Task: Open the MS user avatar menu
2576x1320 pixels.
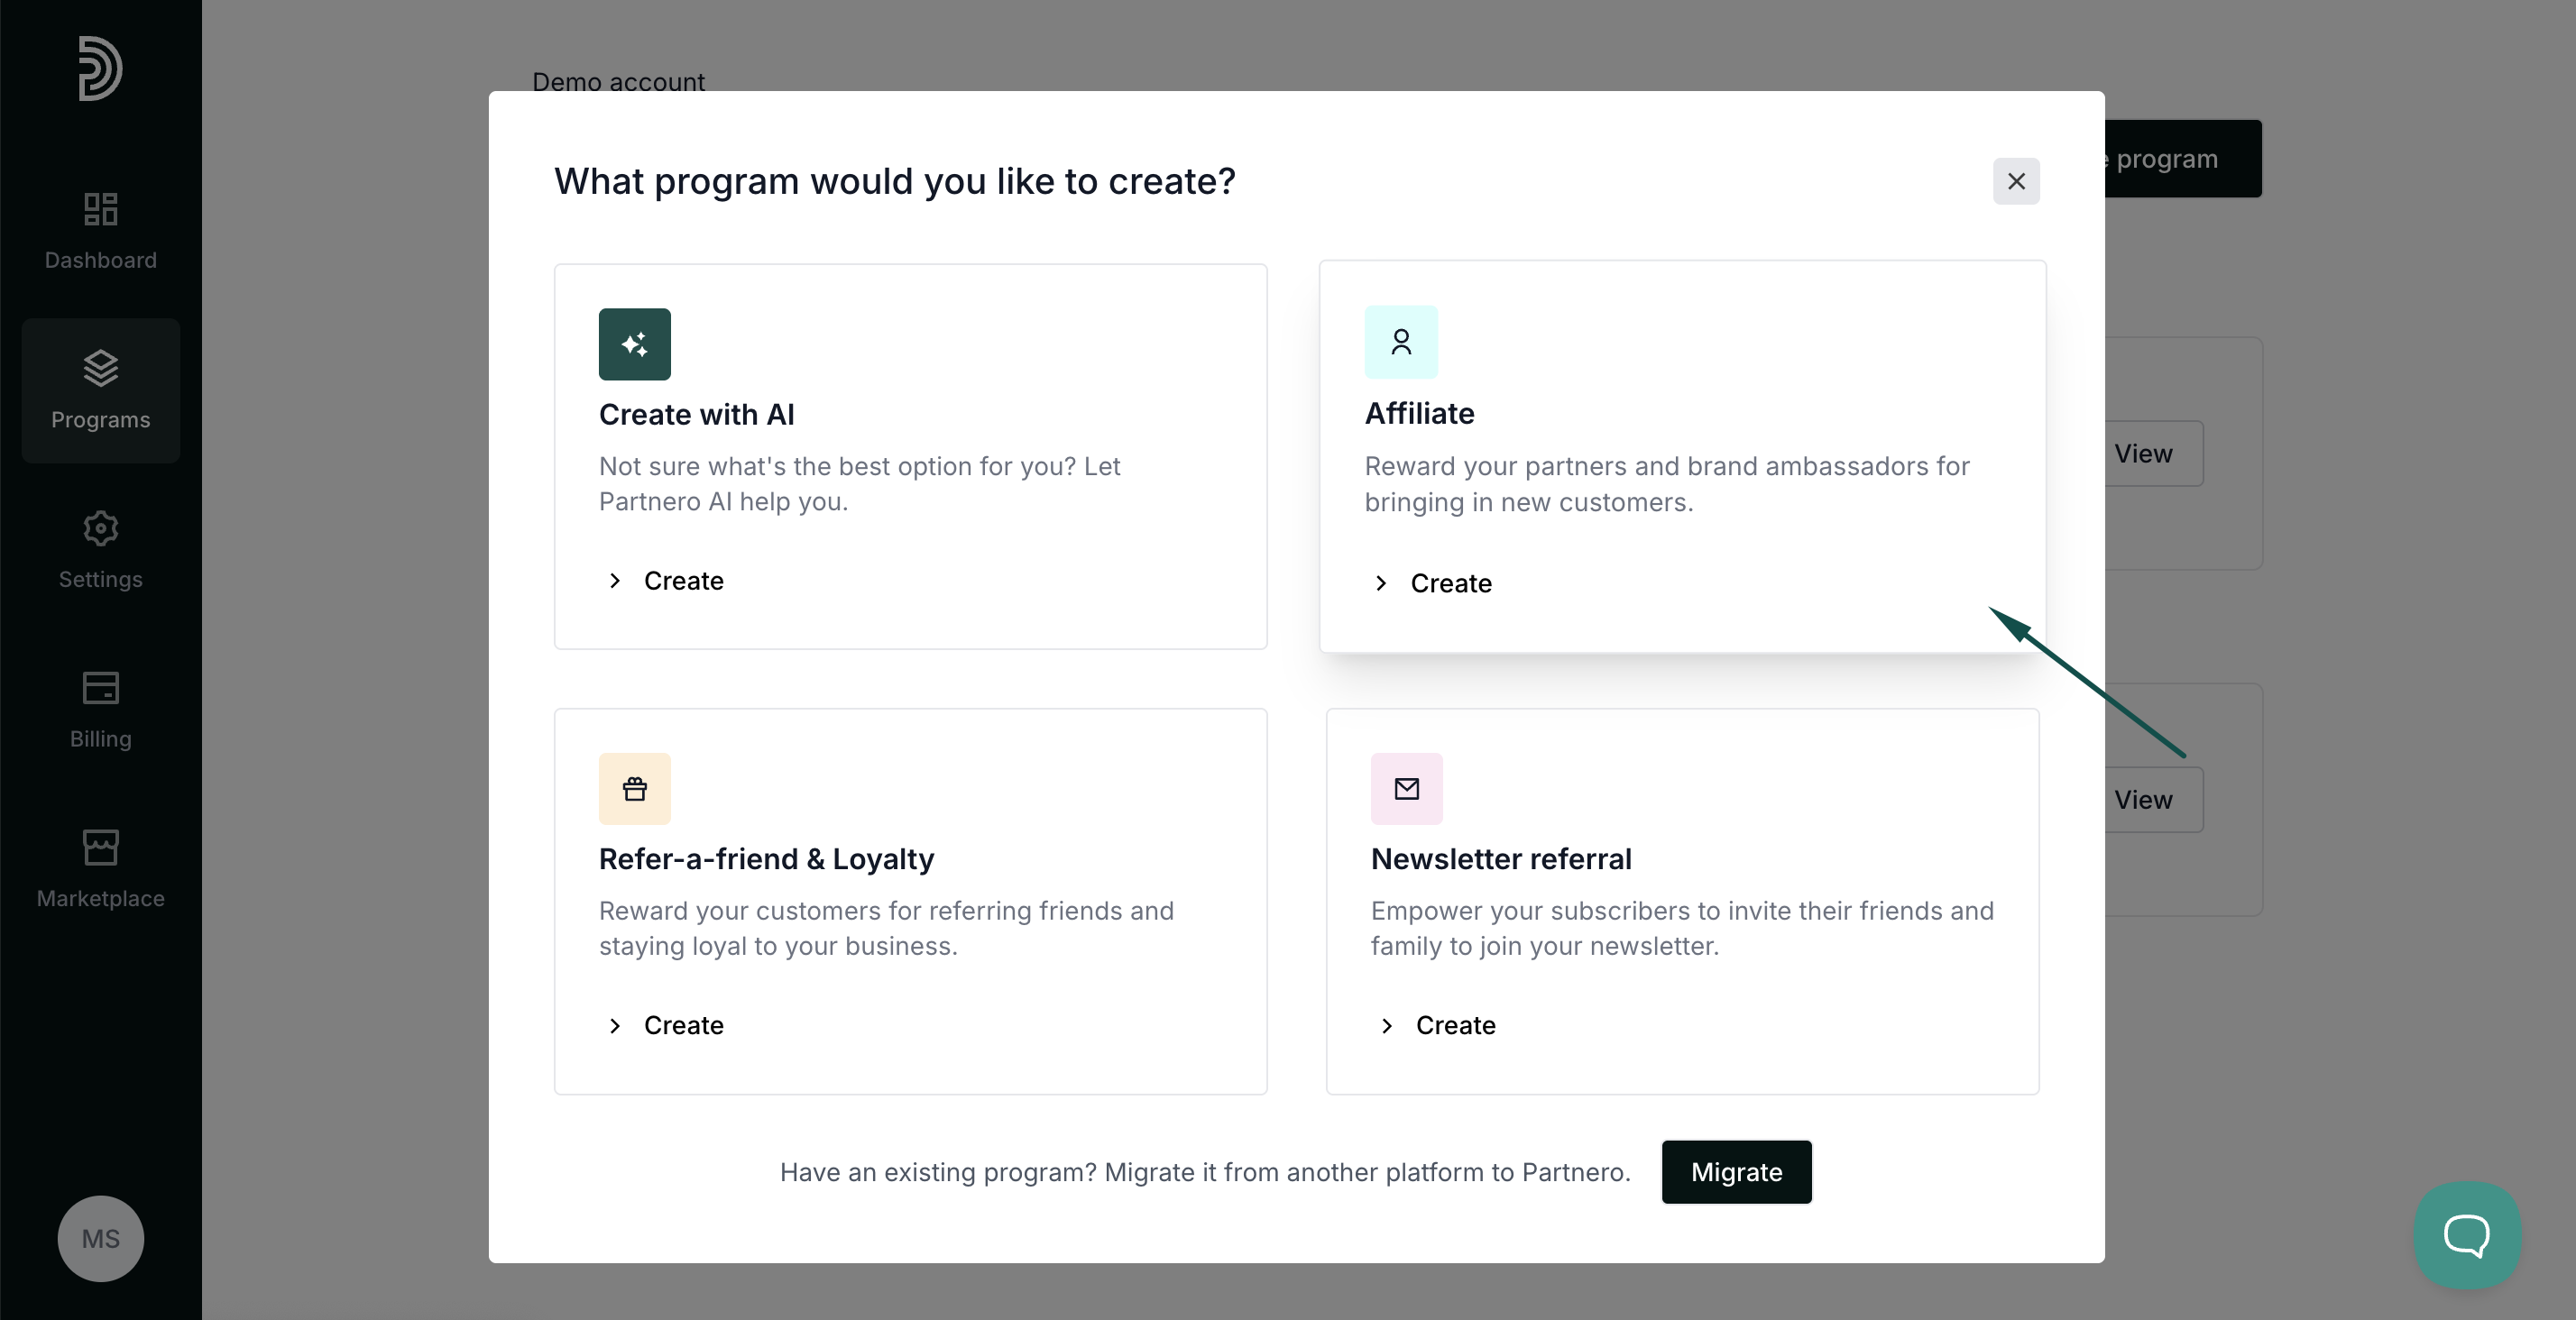Action: (x=100, y=1239)
